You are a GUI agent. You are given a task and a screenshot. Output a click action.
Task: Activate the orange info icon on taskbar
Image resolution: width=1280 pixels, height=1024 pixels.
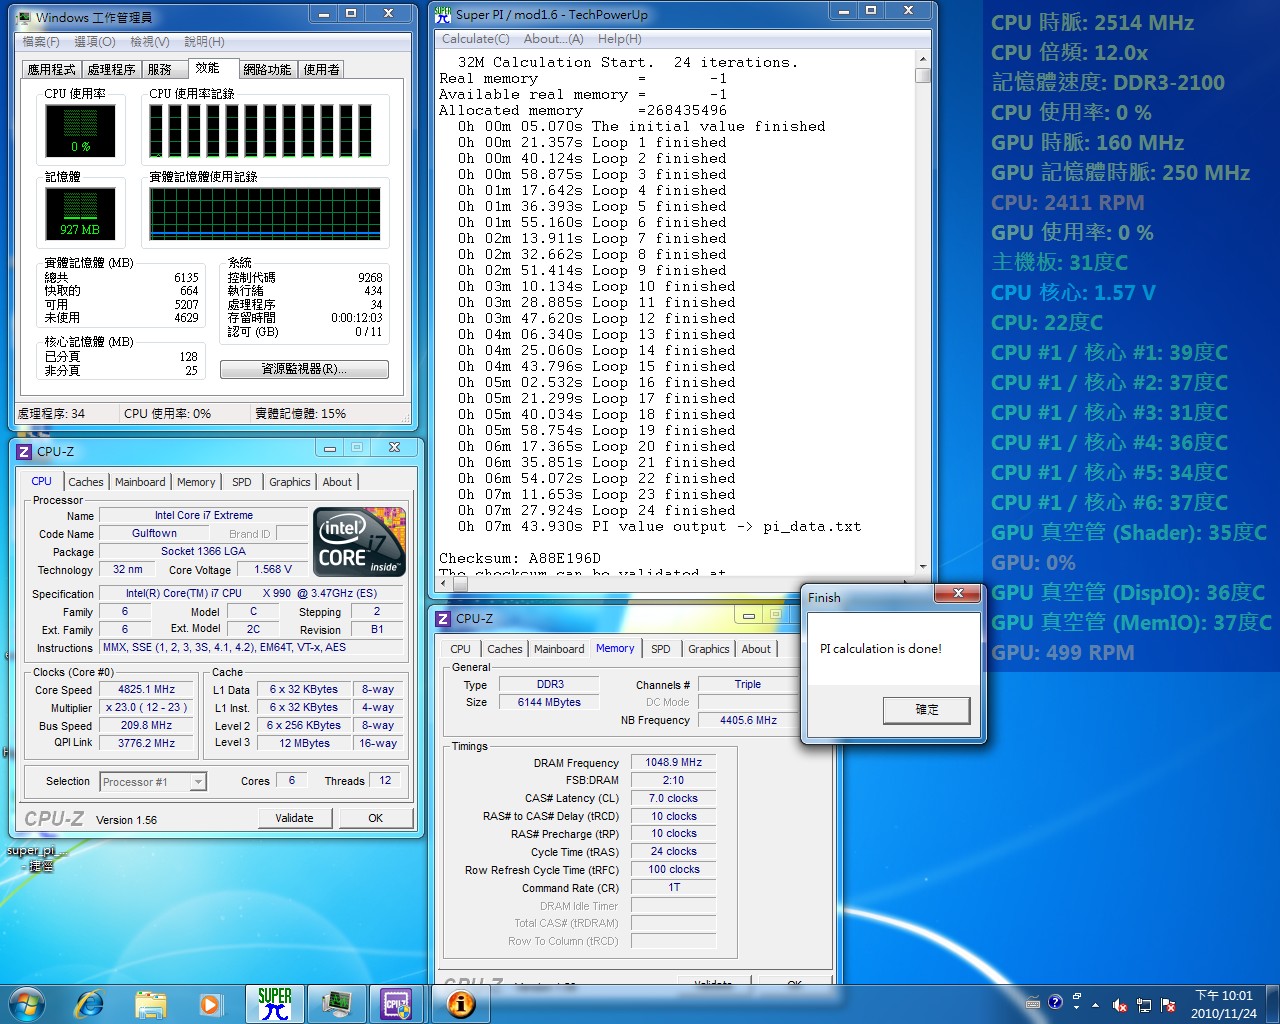coord(460,1003)
